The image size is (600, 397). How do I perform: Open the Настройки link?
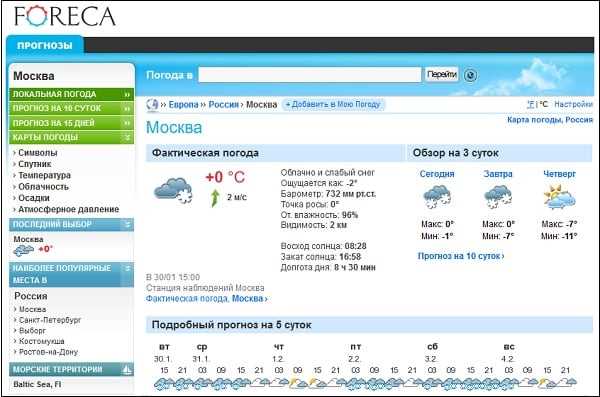point(573,104)
